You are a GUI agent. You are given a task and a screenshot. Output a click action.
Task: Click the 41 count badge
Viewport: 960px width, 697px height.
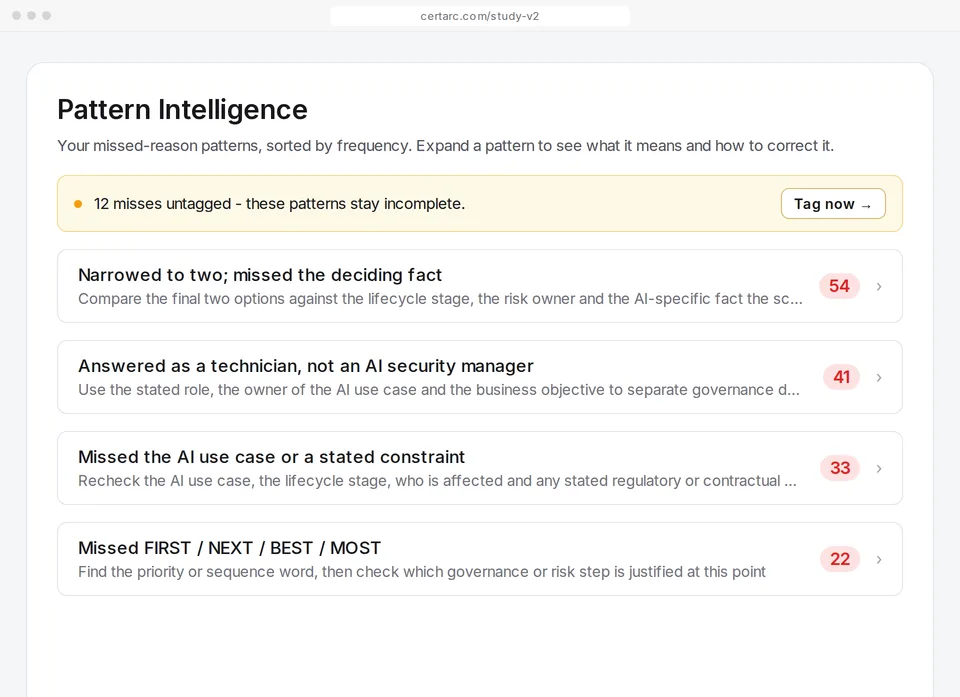841,377
